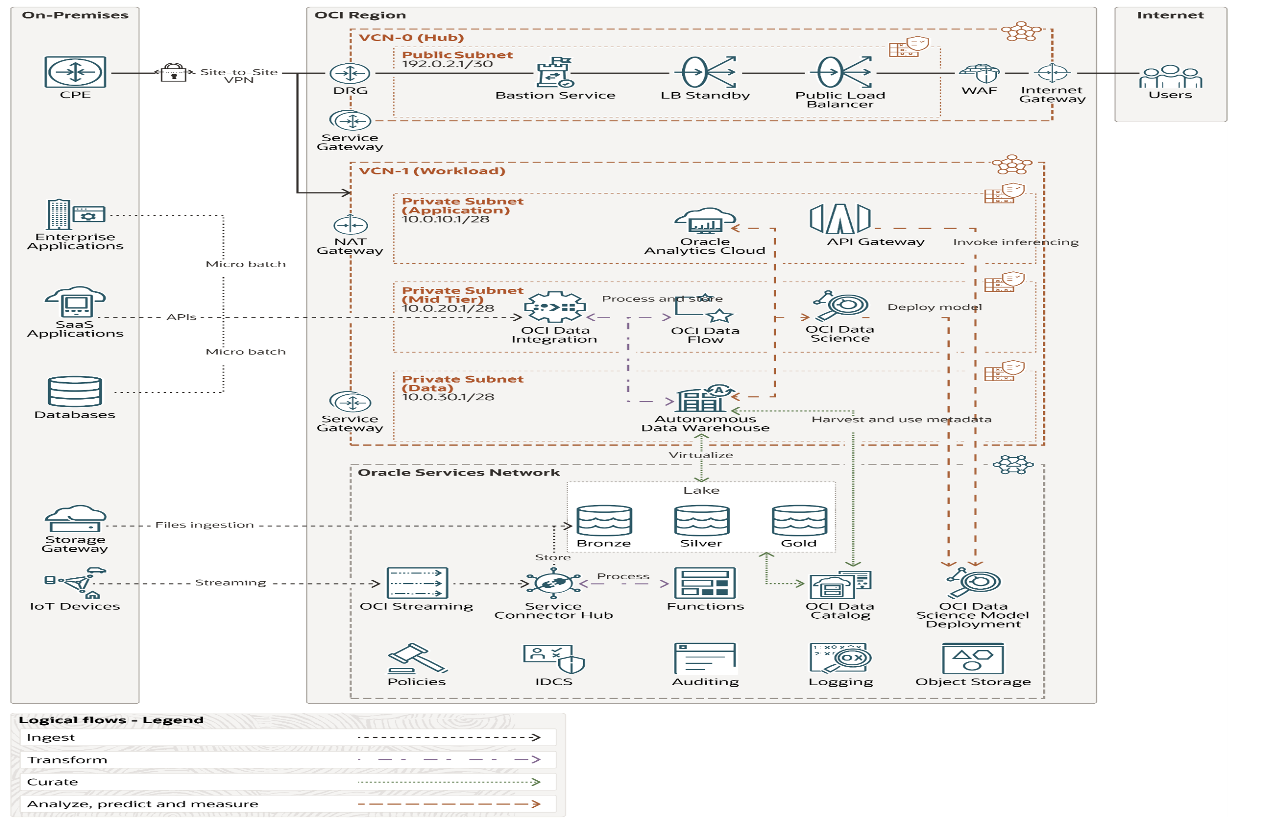The height and width of the screenshot is (824, 1288).
Task: Select the Policies gavel icon
Action: pyautogui.click(x=416, y=659)
